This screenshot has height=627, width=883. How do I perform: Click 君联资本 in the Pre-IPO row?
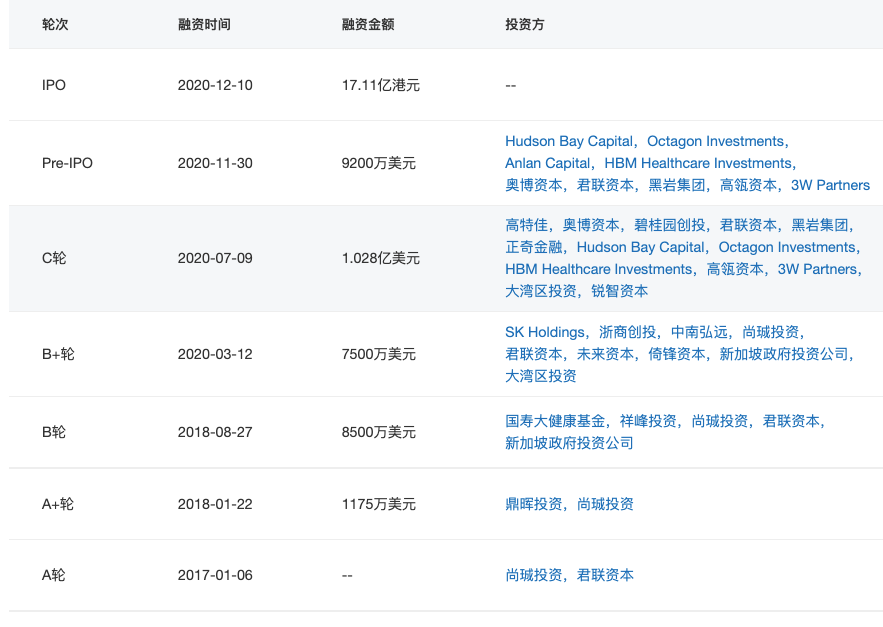(605, 185)
